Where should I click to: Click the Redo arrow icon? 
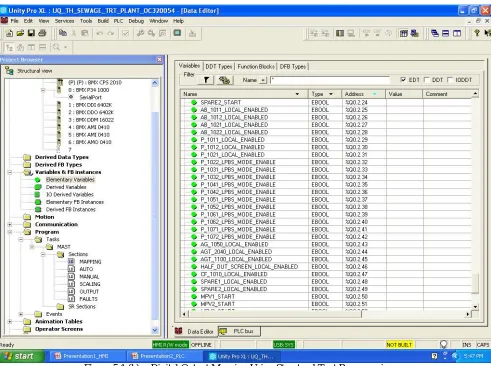[110, 33]
